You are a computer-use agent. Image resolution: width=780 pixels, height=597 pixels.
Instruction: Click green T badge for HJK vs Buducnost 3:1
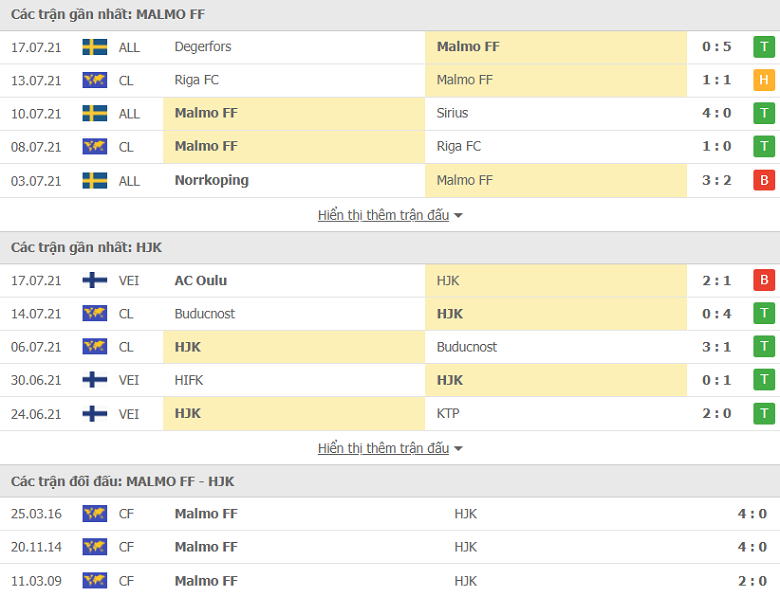(764, 347)
